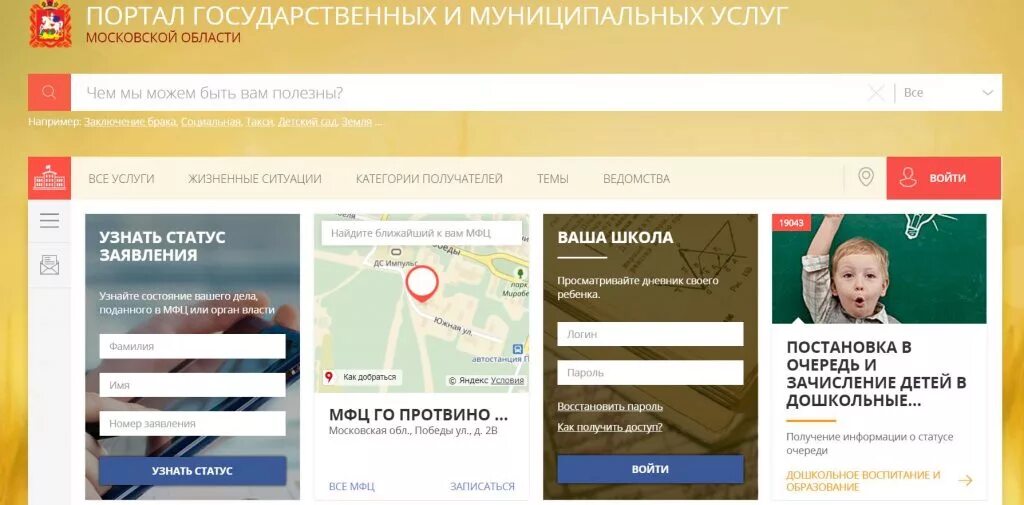
Task: Focus the Фамилия input field
Action: pos(193,346)
